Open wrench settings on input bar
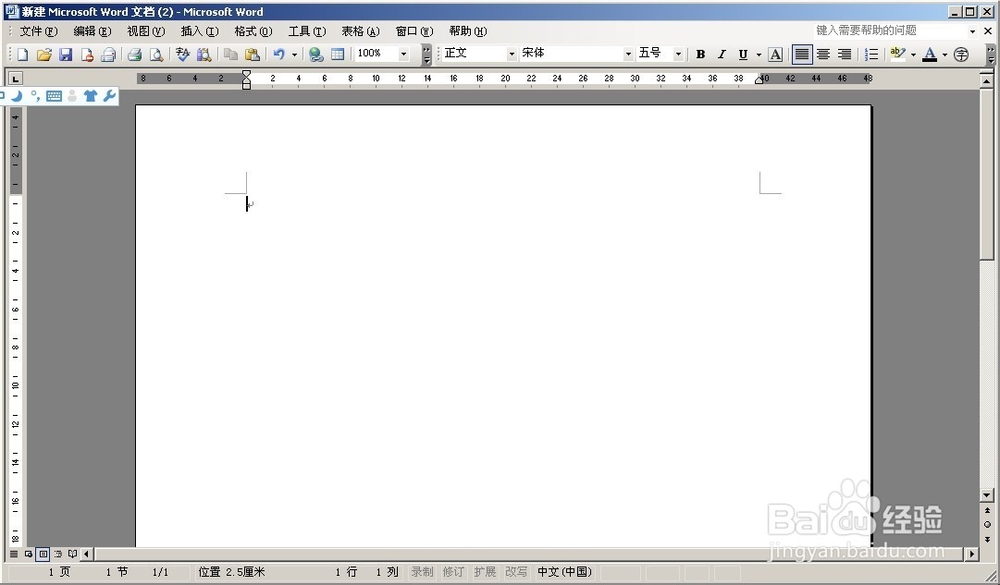Screen dimensions: 1000x585 (x=108, y=96)
